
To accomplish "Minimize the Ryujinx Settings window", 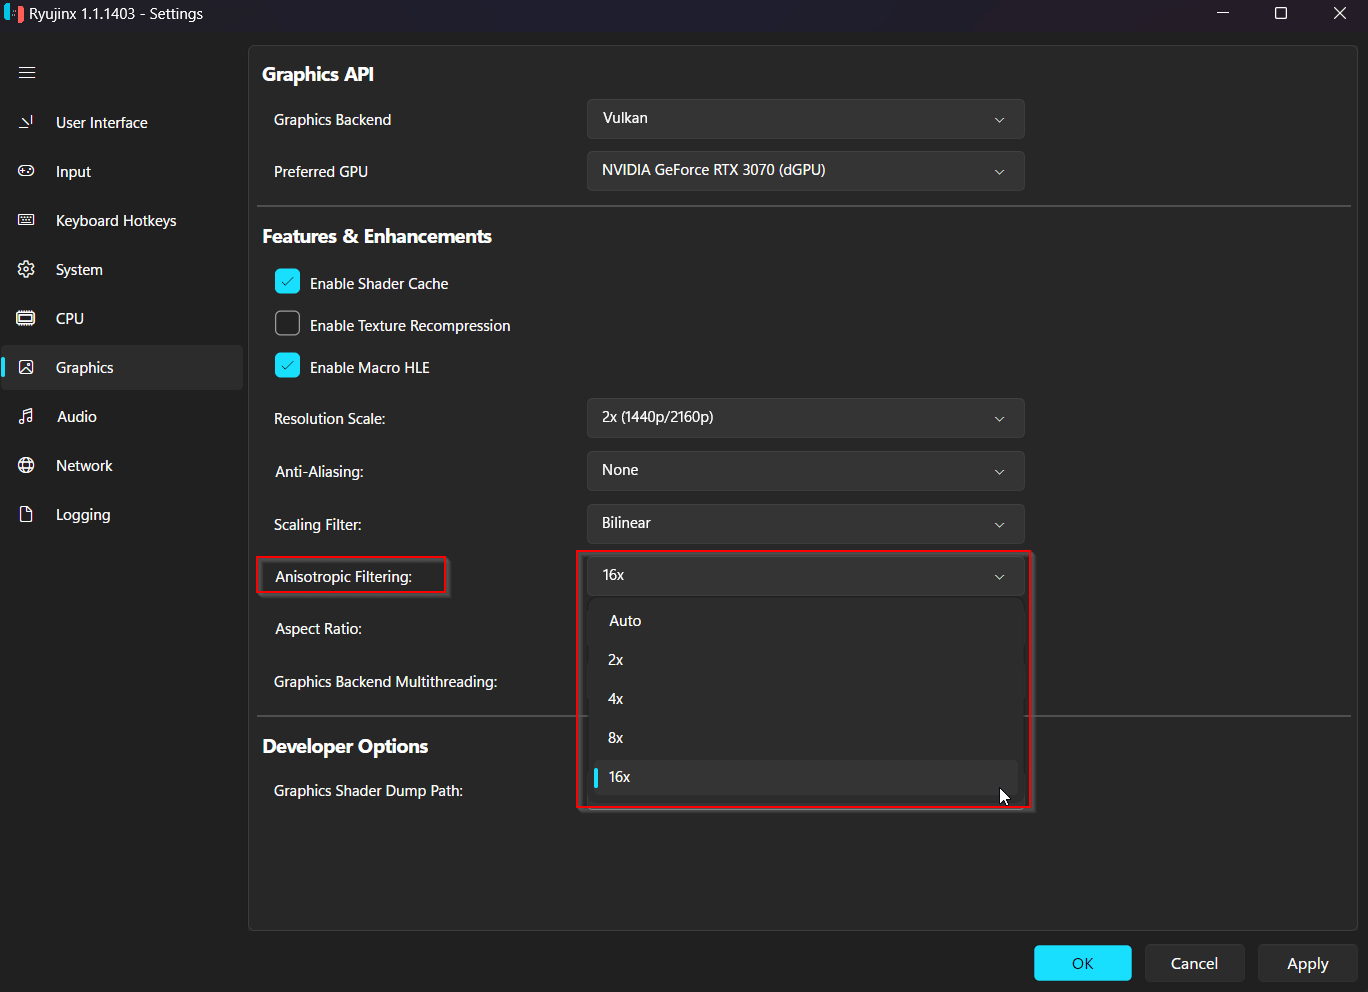I will (1223, 14).
